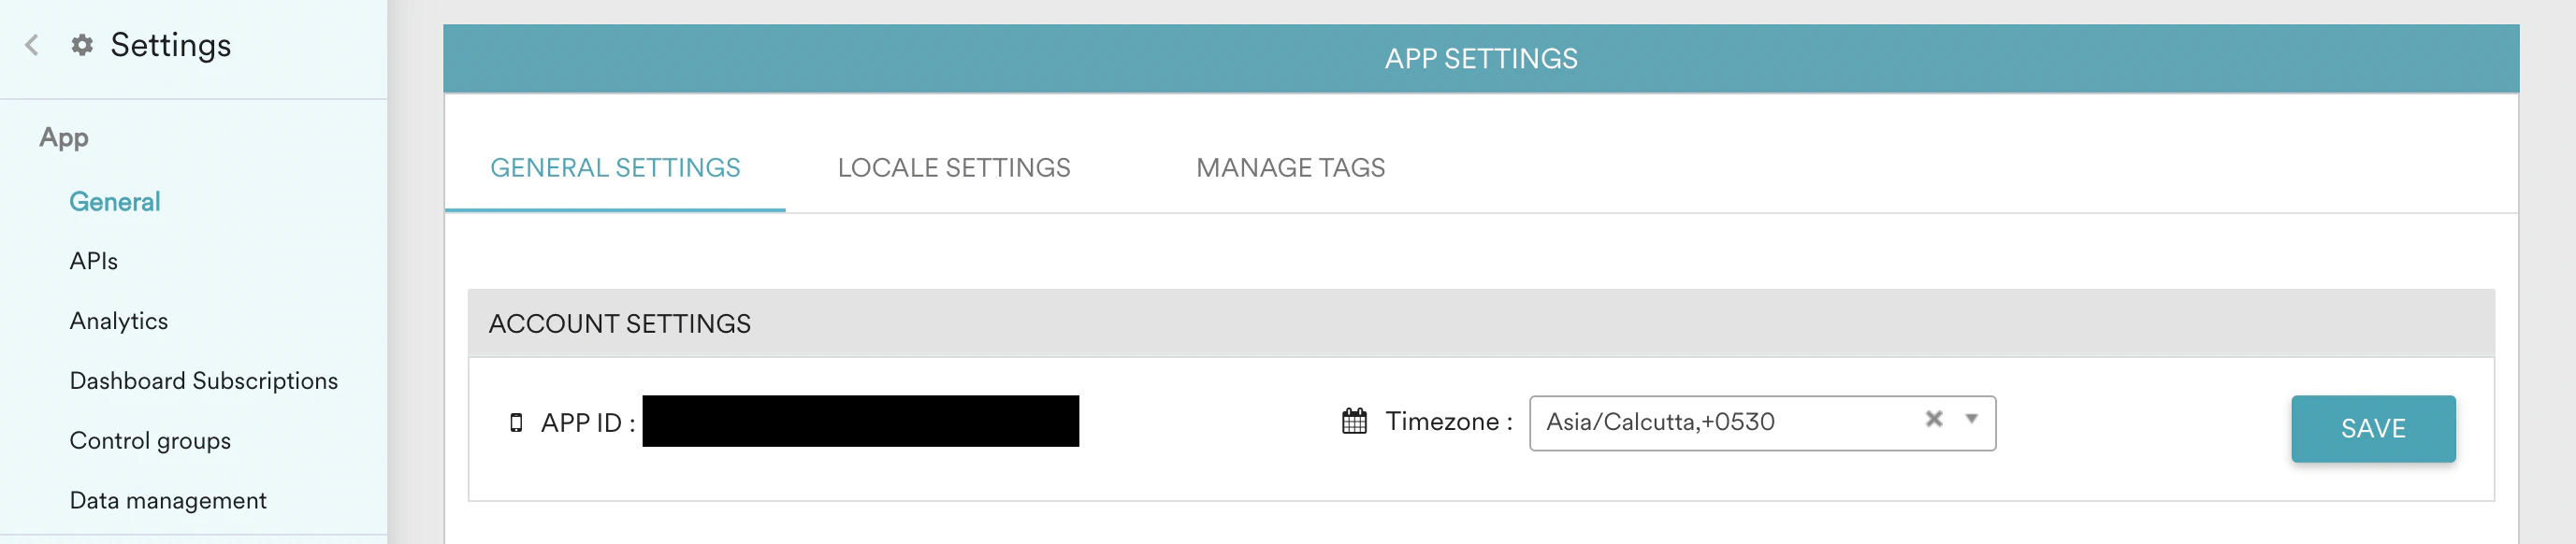
Task: Switch to the Manage Tags tab
Action: (1290, 168)
